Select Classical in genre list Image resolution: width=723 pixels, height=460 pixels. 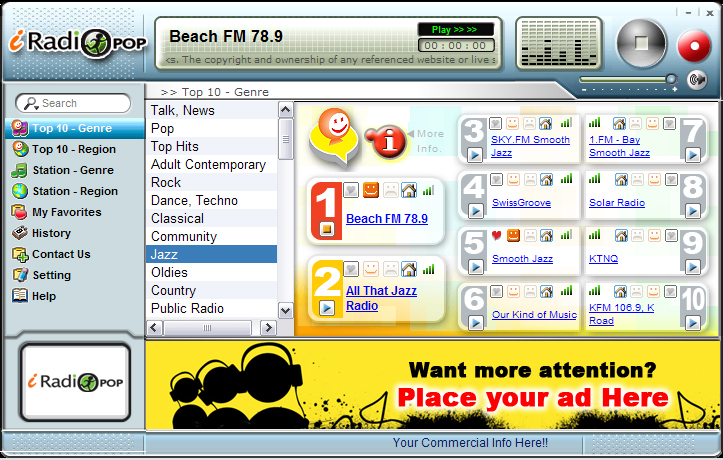coord(212,218)
